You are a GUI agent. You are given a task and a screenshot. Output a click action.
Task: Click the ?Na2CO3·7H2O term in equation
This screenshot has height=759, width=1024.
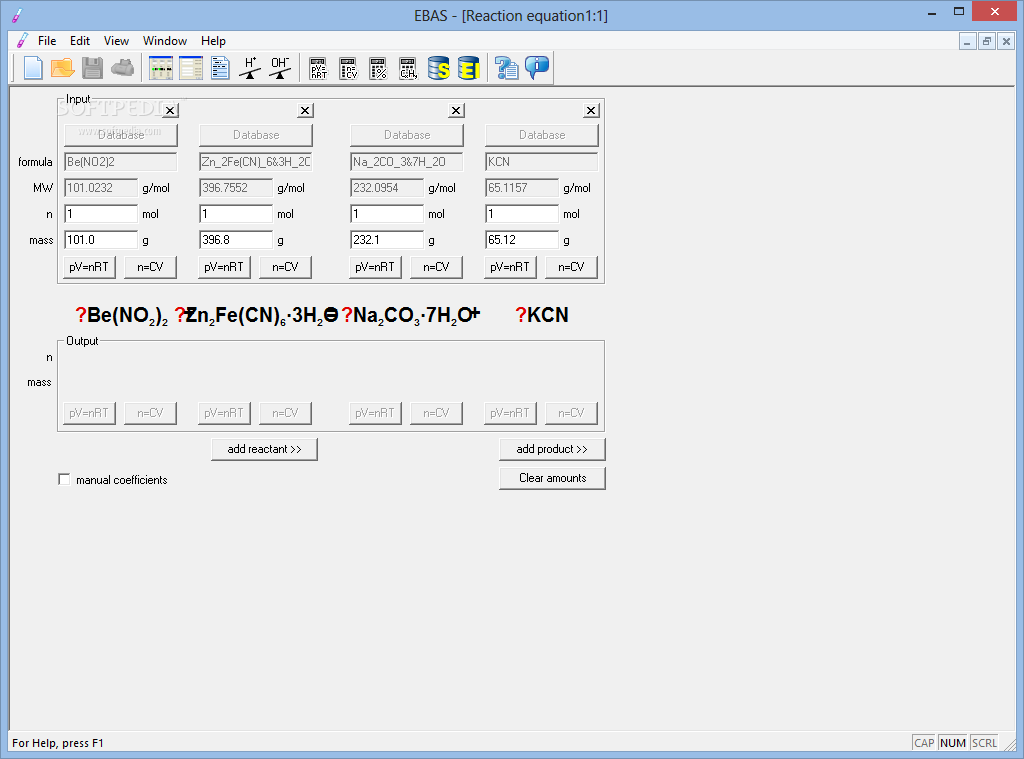(x=407, y=315)
